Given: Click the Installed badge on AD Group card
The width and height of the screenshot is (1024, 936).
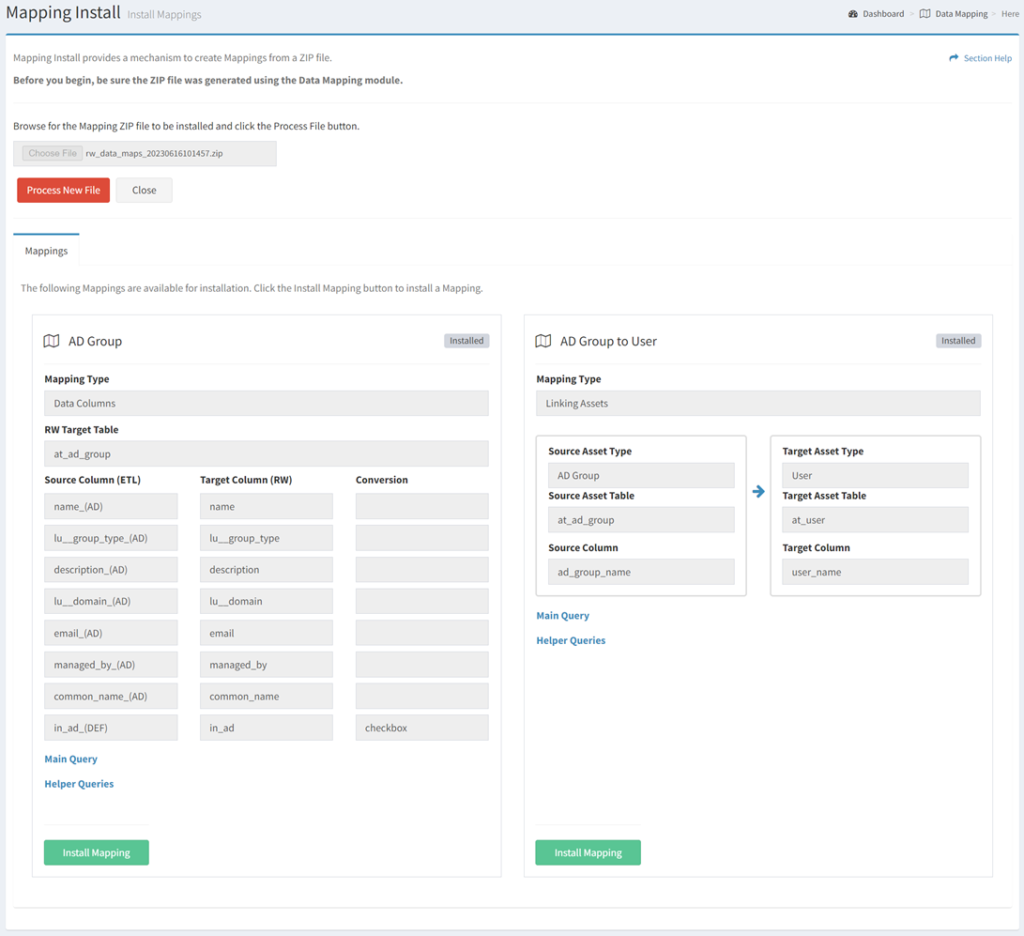Looking at the screenshot, I should [x=466, y=340].
